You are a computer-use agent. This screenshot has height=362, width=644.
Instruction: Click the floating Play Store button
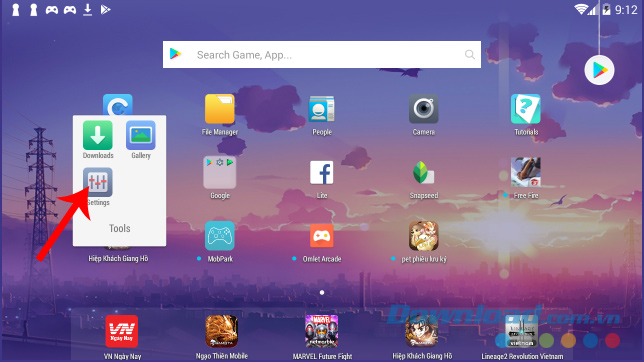tap(599, 70)
